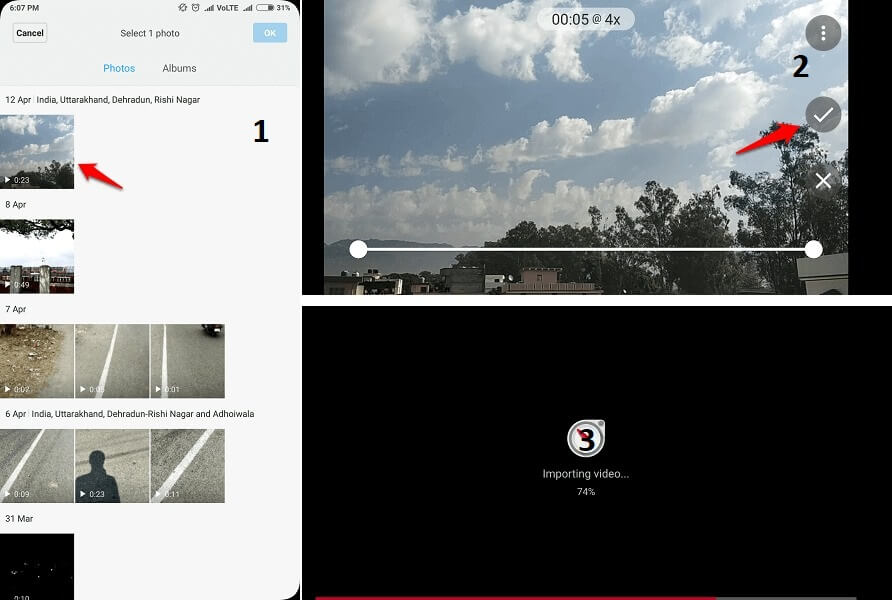Tap the auto-rotate status bar icon
This screenshot has width=892, height=600.
click(x=183, y=8)
